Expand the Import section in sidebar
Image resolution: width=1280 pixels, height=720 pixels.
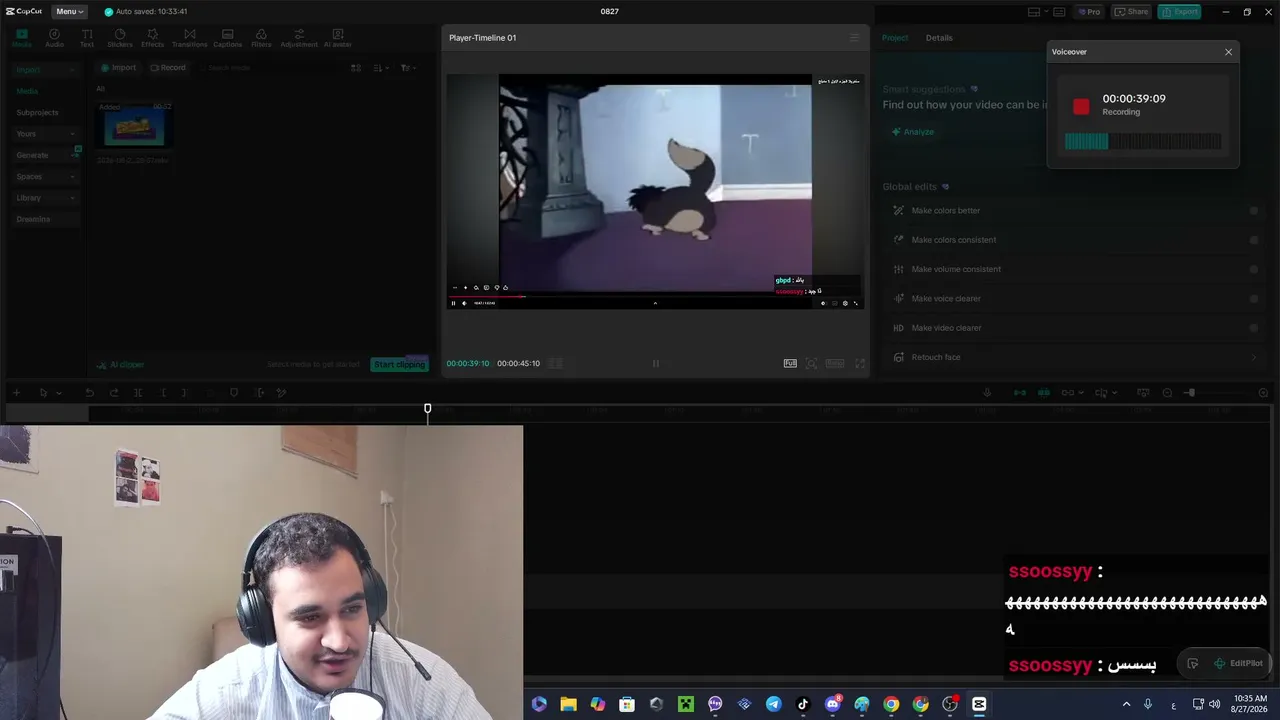[x=45, y=70]
